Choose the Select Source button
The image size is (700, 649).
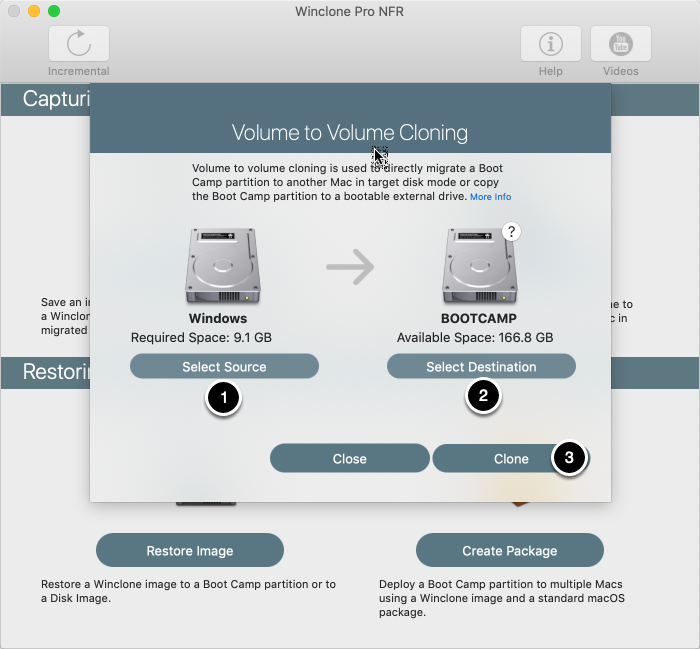(224, 366)
